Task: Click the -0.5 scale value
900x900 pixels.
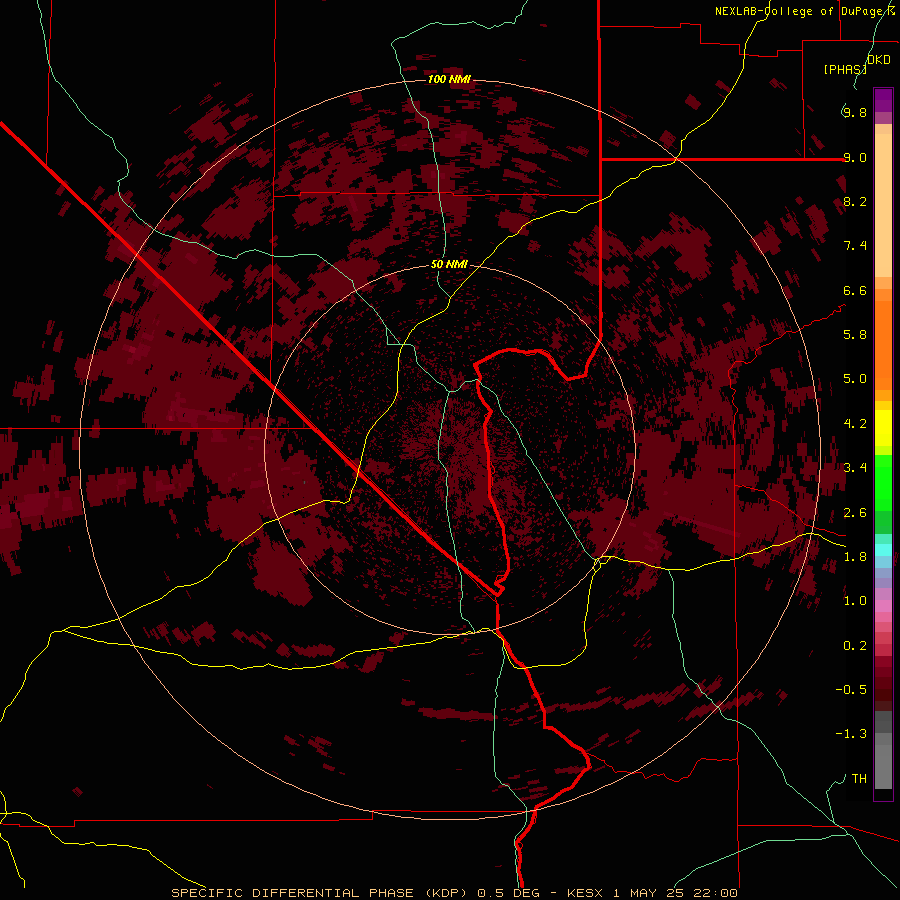Action: (x=851, y=689)
